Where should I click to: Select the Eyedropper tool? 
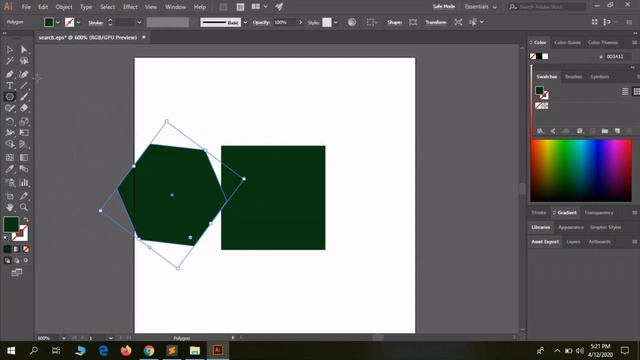tap(9, 169)
